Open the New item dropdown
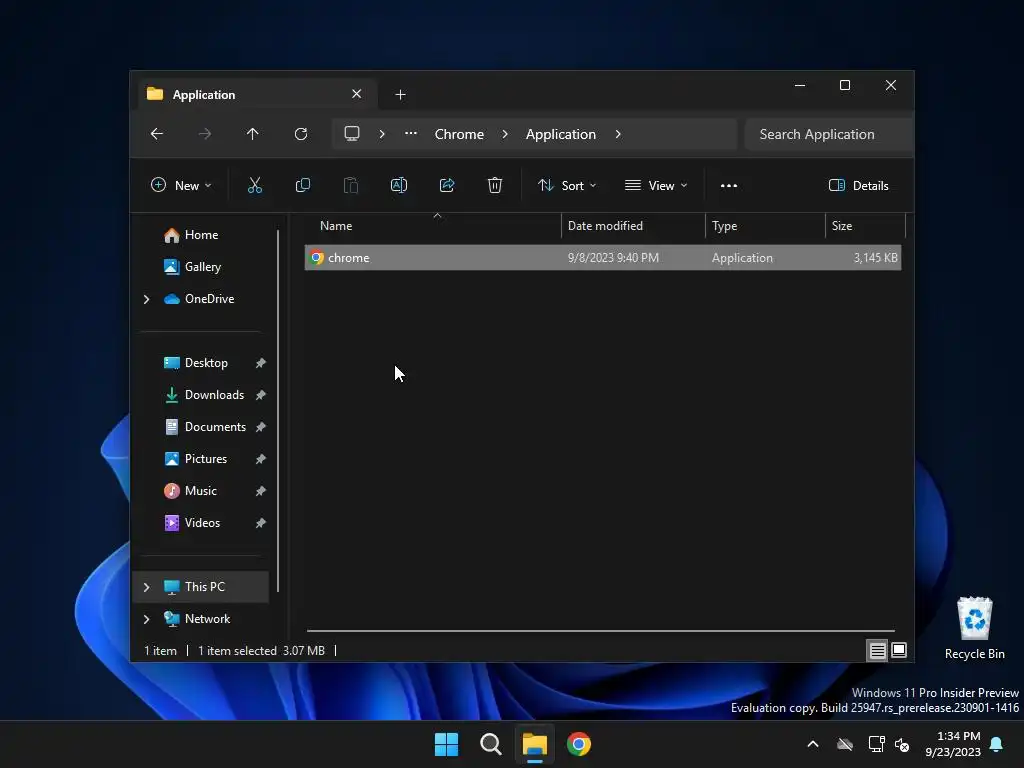1024x768 pixels. coord(181,185)
